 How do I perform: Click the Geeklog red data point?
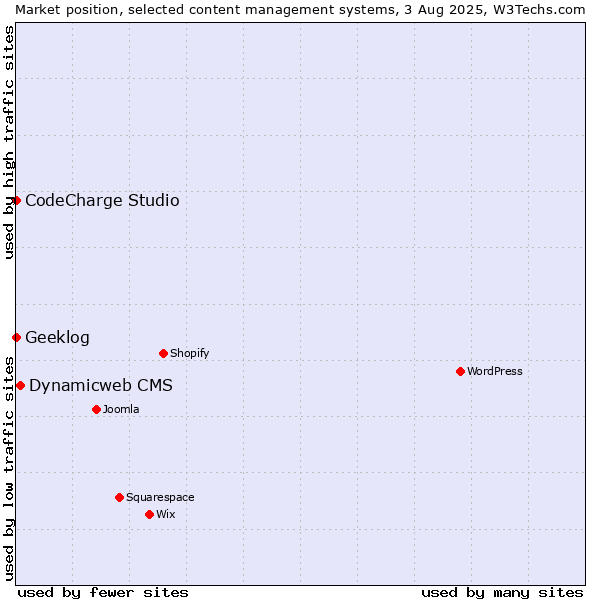(16, 338)
